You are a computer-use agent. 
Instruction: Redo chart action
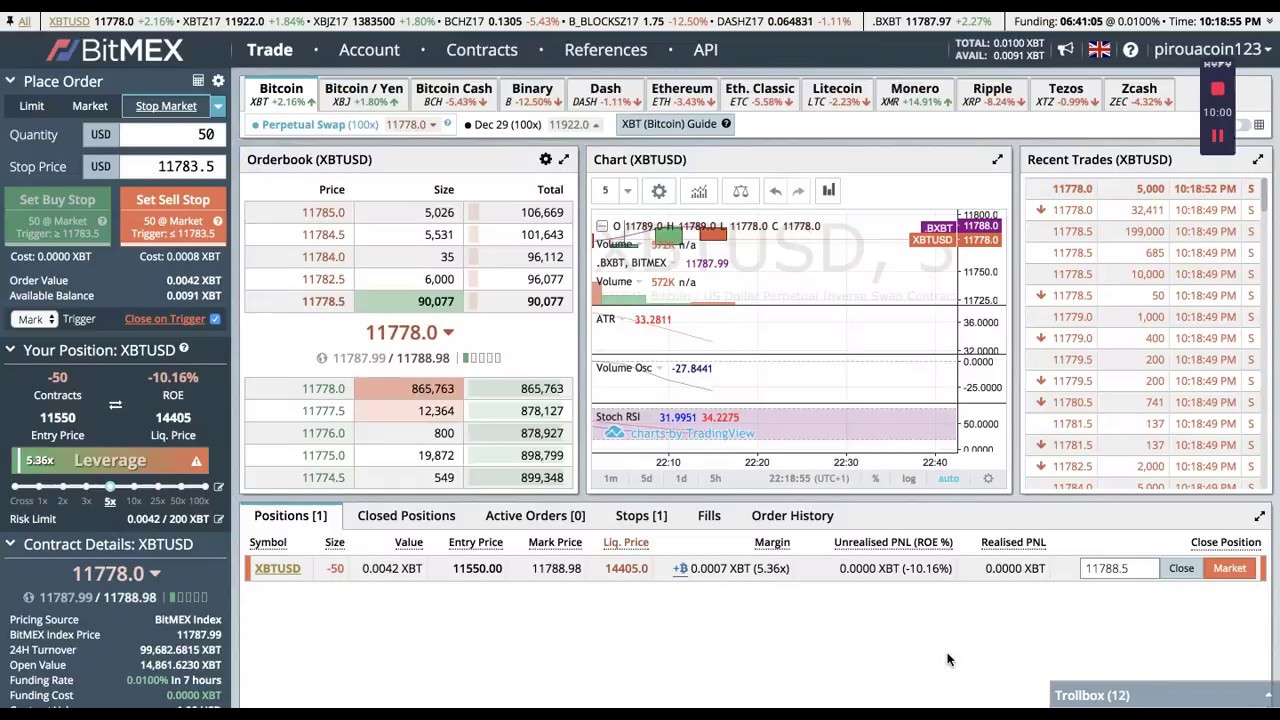pos(798,191)
